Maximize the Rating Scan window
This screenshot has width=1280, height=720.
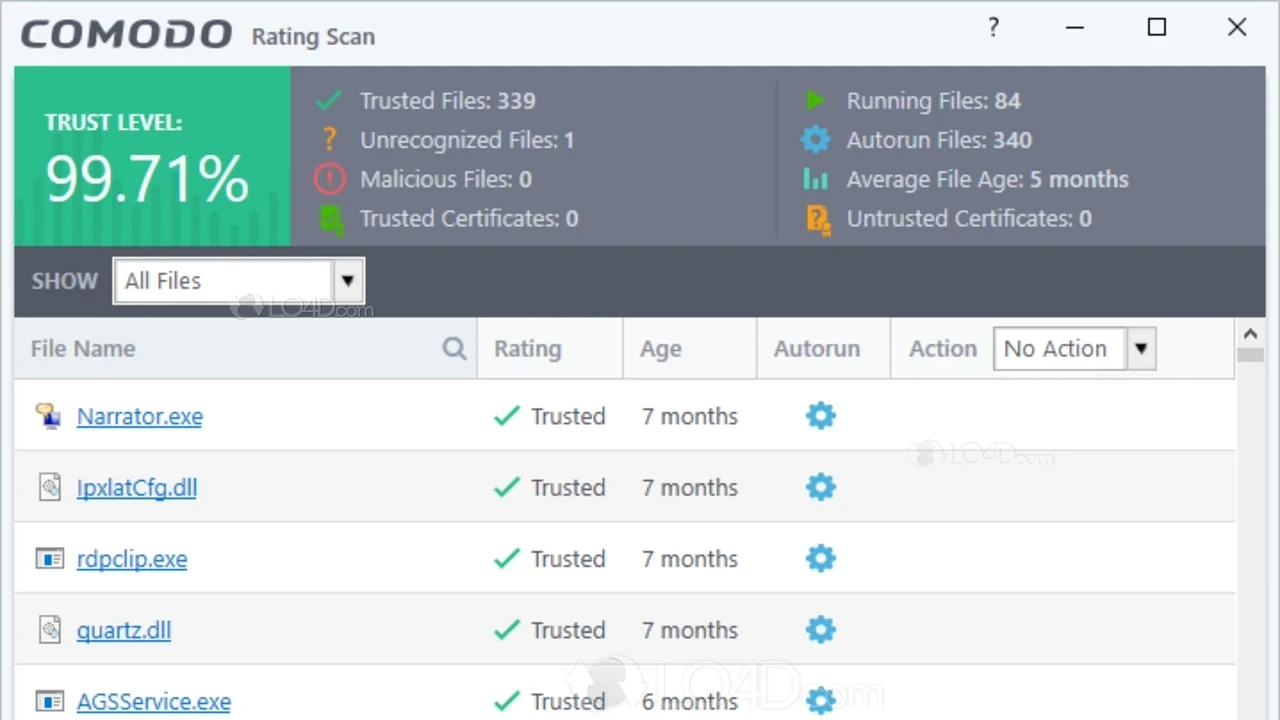pos(1156,27)
